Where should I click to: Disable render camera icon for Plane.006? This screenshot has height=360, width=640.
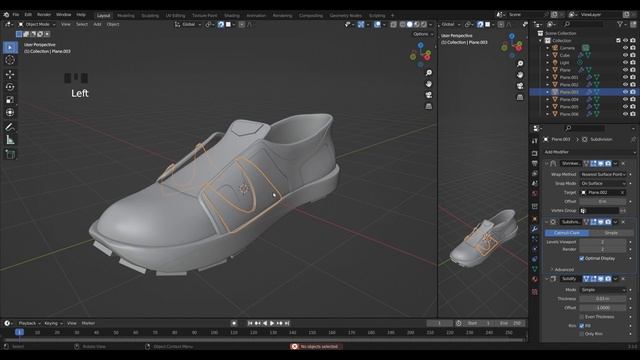(x=633, y=114)
